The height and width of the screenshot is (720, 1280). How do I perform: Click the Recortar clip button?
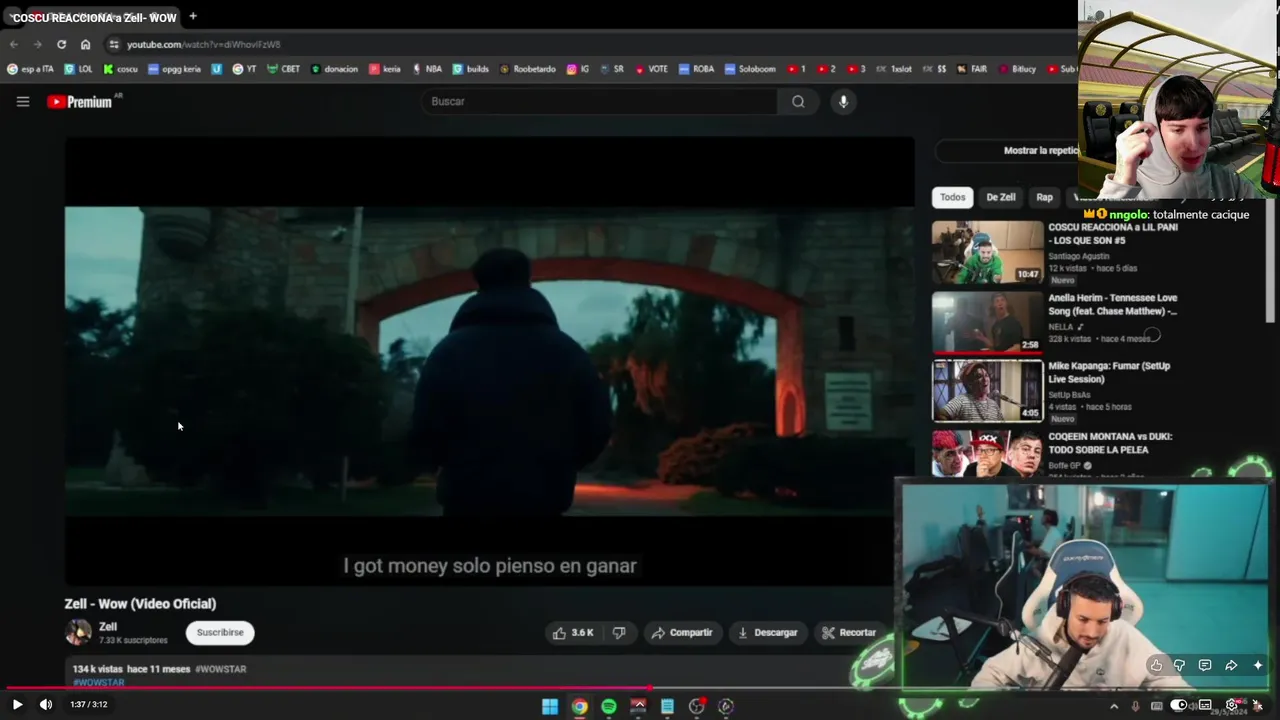coord(849,632)
